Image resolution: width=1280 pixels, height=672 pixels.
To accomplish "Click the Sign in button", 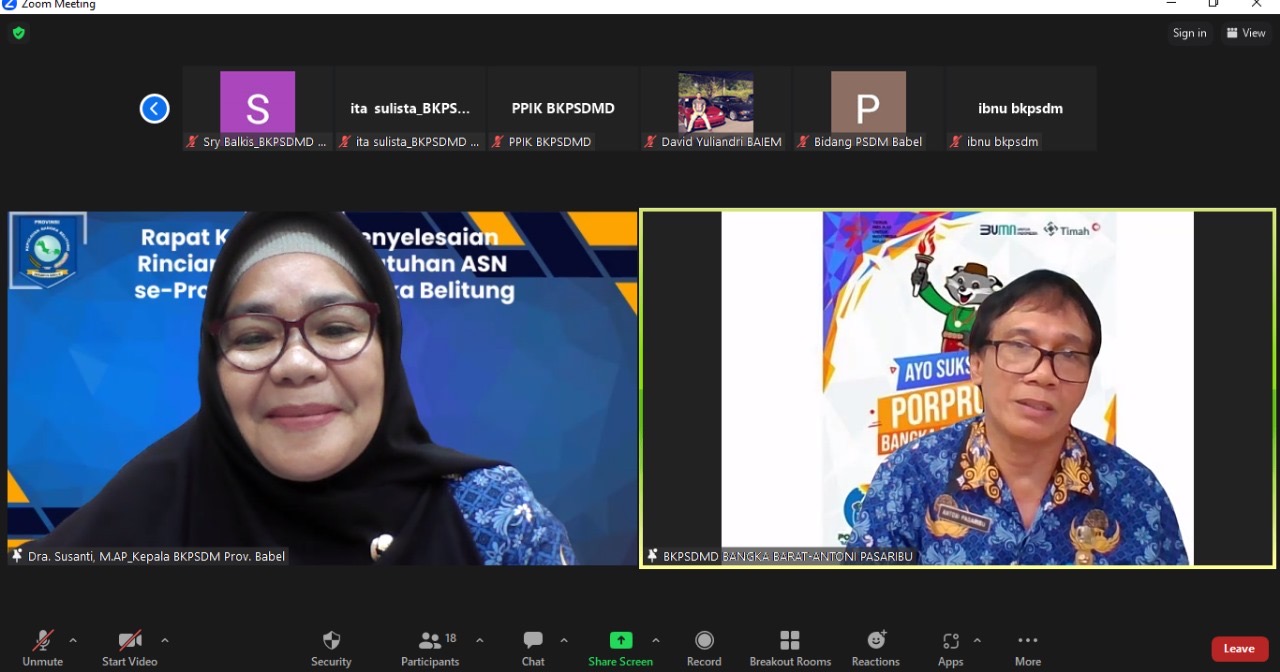I will [x=1189, y=33].
